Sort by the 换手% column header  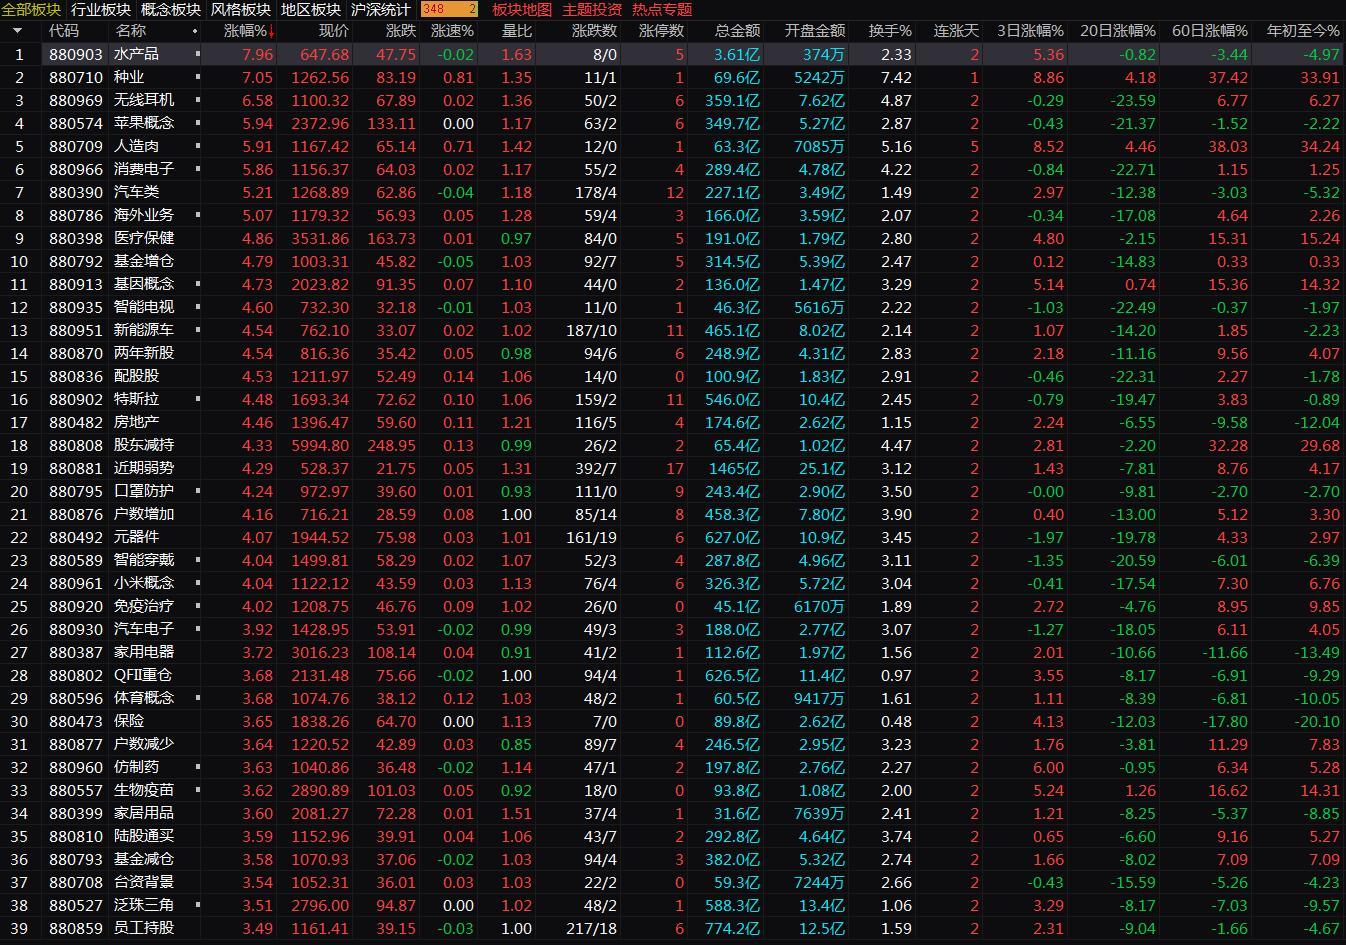pos(890,31)
